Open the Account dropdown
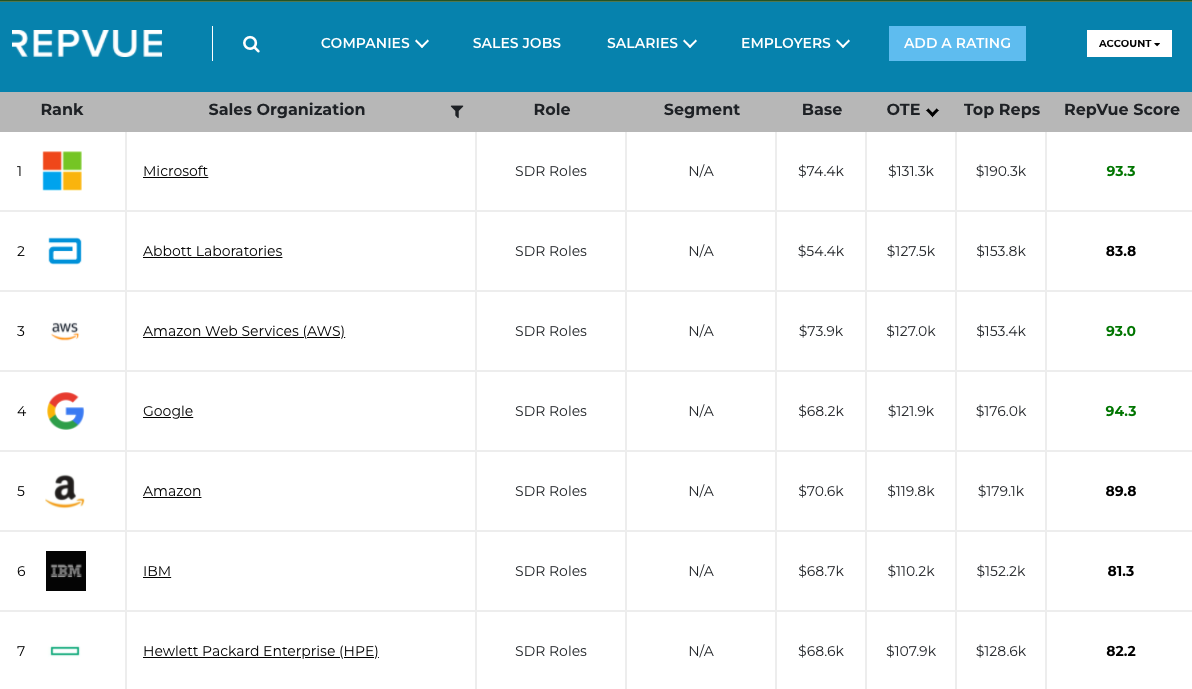 click(x=1129, y=43)
